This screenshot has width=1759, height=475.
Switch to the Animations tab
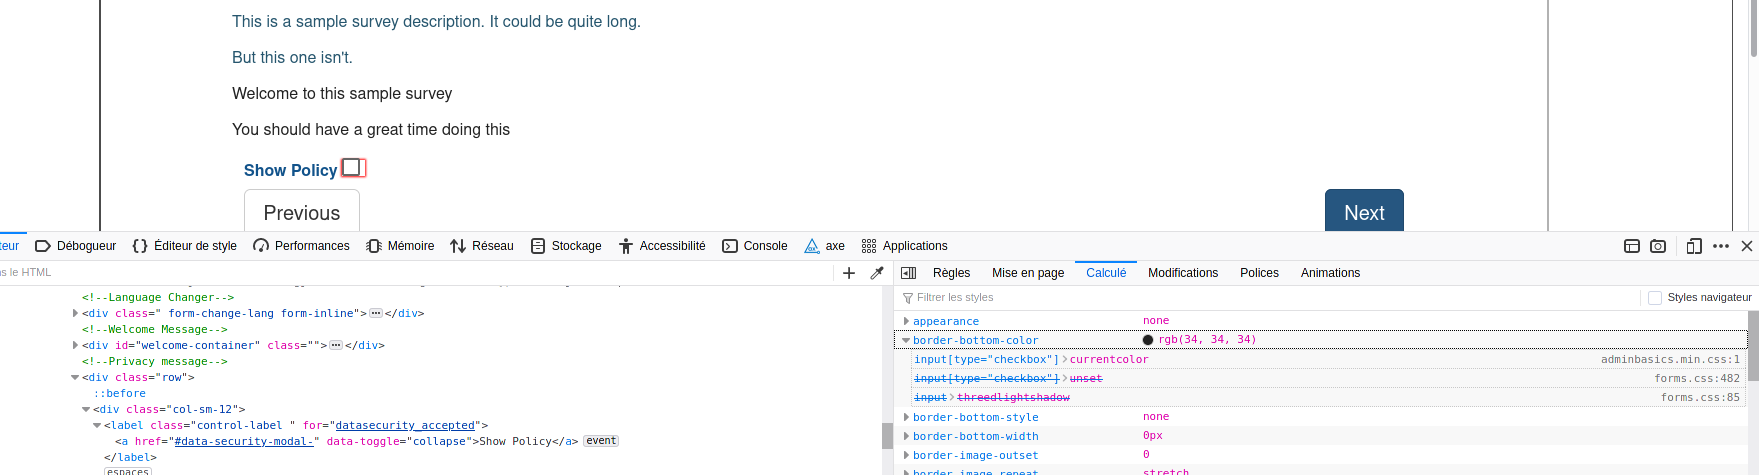tap(1330, 273)
